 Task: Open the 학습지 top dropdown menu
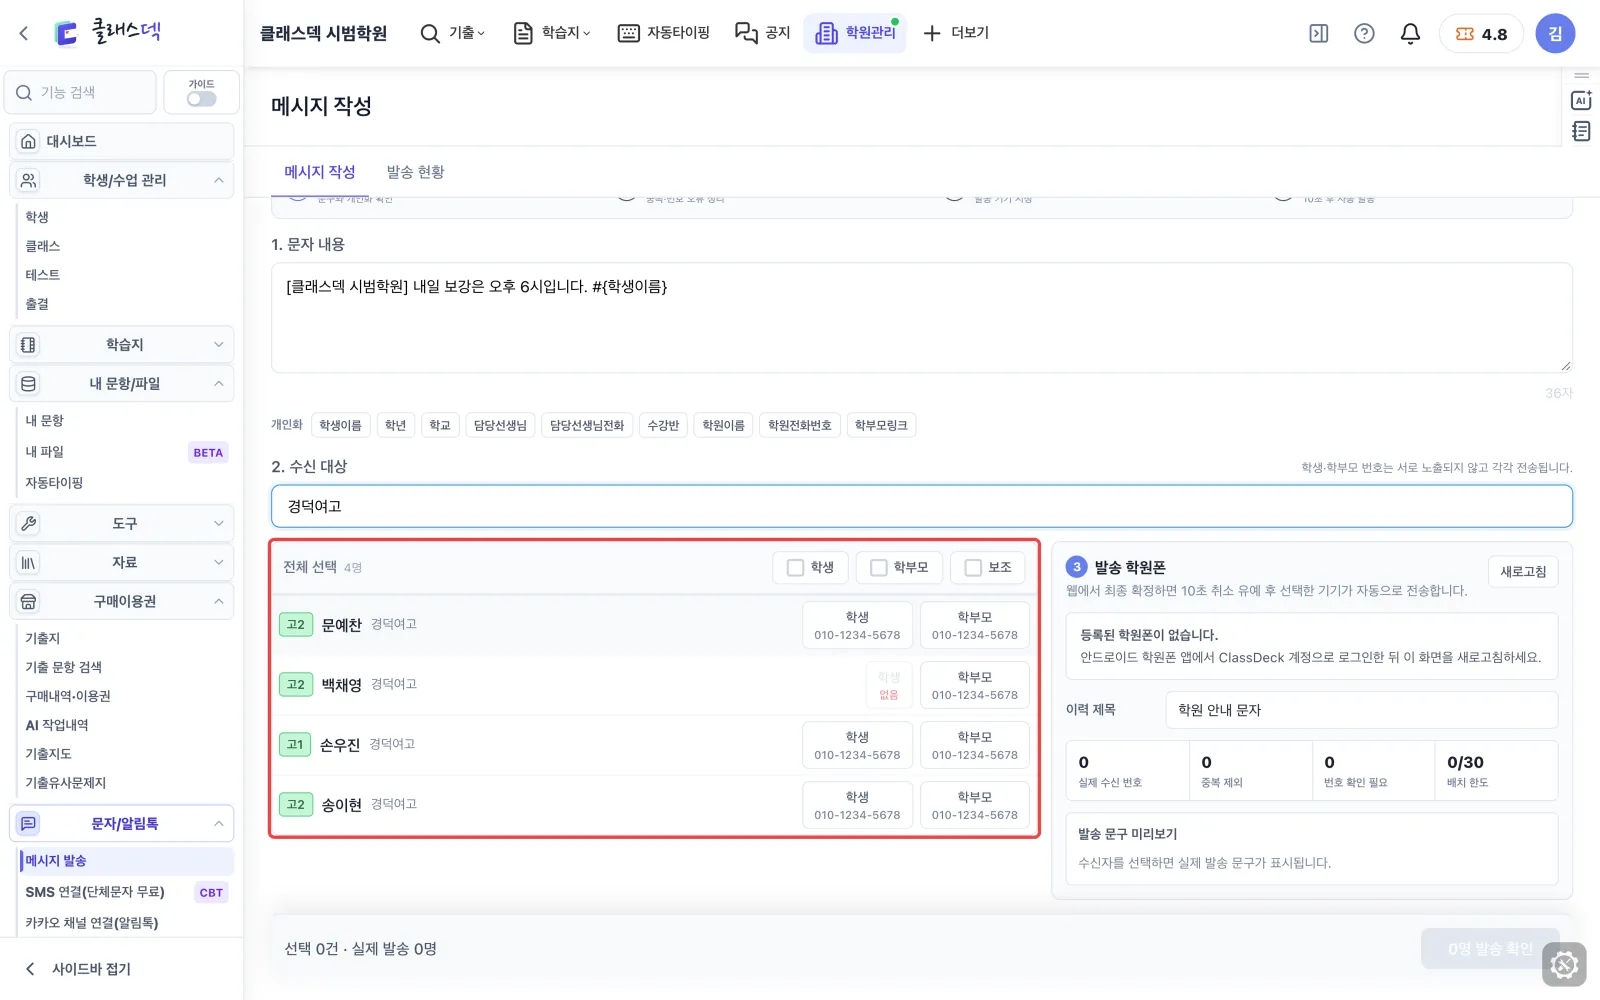[552, 33]
